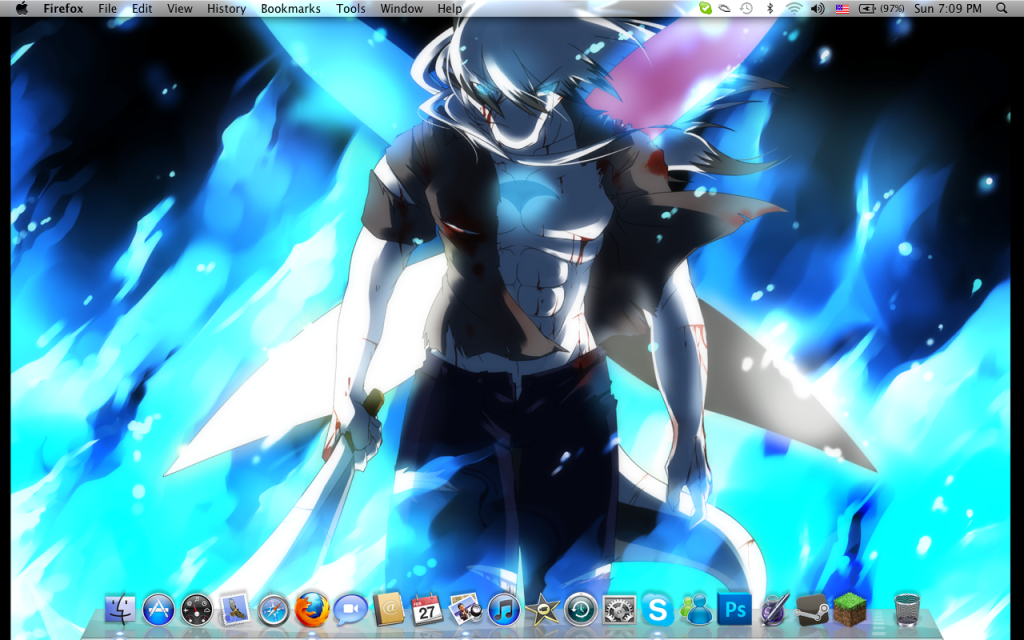Open the purple pen app in dock
Viewport: 1024px width, 640px height.
773,611
